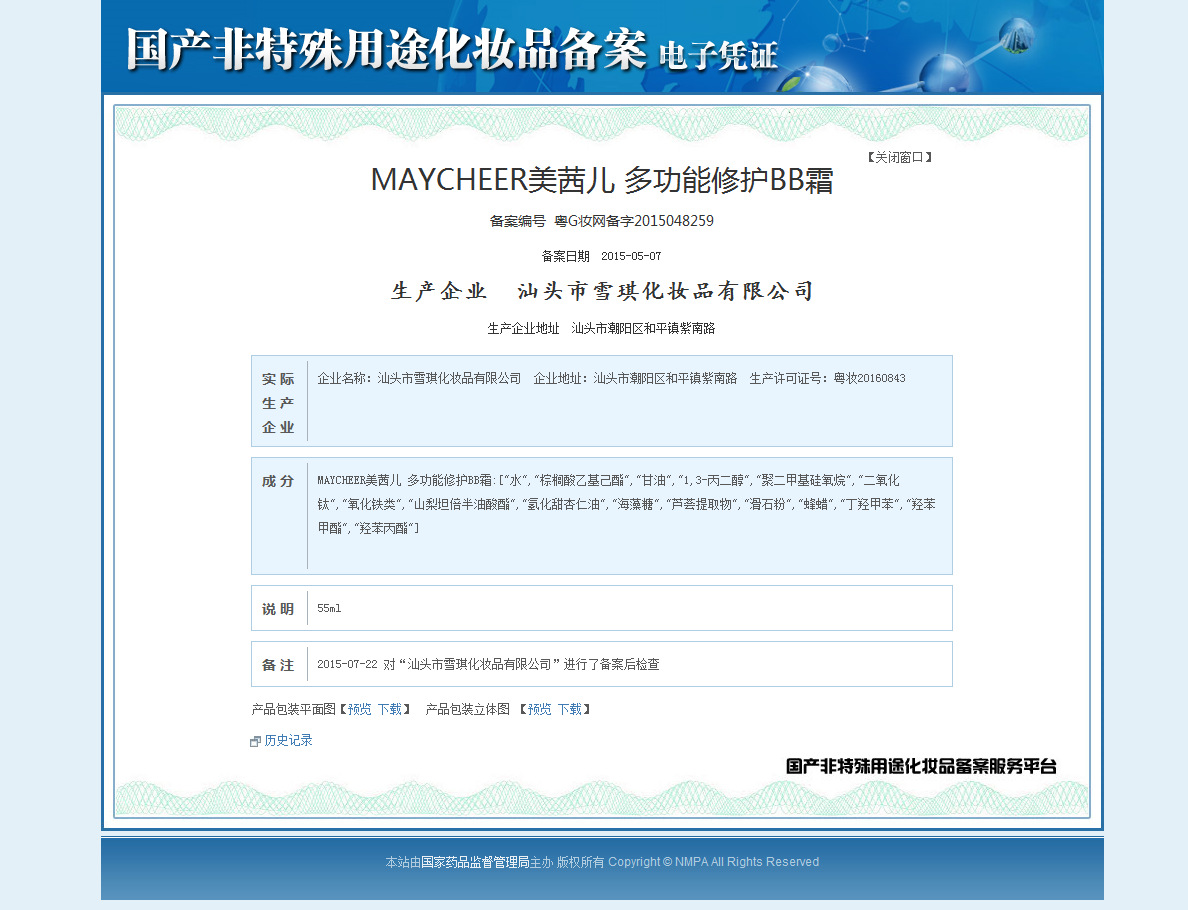
Task: Click the 成分 ingredients label
Action: pos(278,481)
